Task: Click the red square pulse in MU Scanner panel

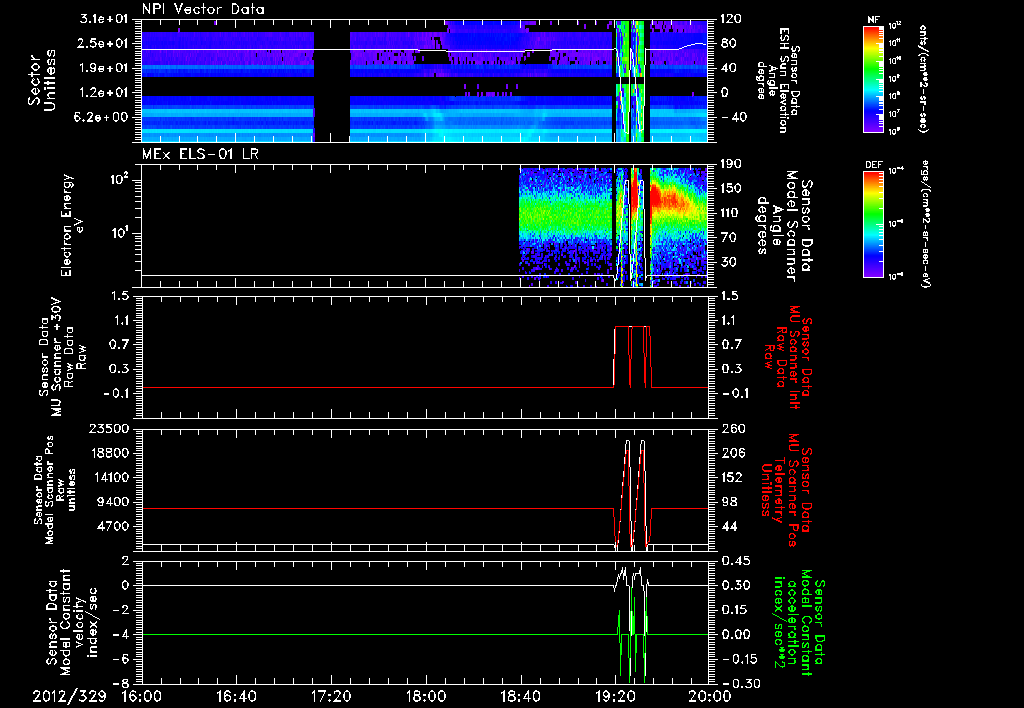Action: (x=632, y=356)
